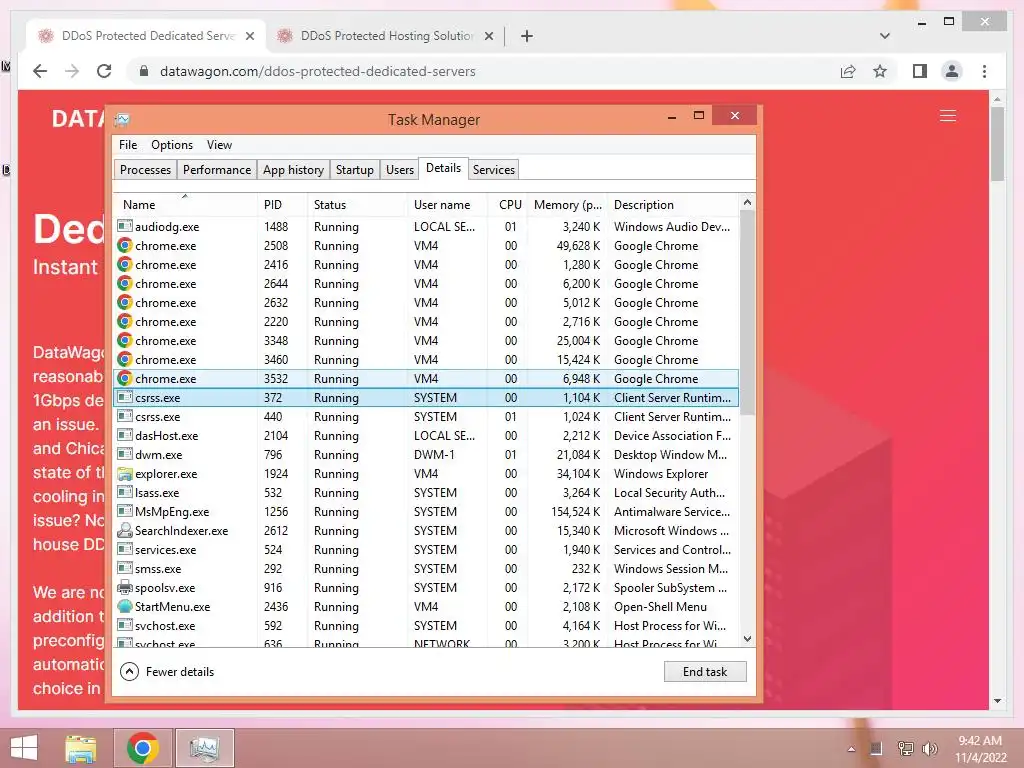Click 154,524 K memory value cell

click(x=575, y=511)
